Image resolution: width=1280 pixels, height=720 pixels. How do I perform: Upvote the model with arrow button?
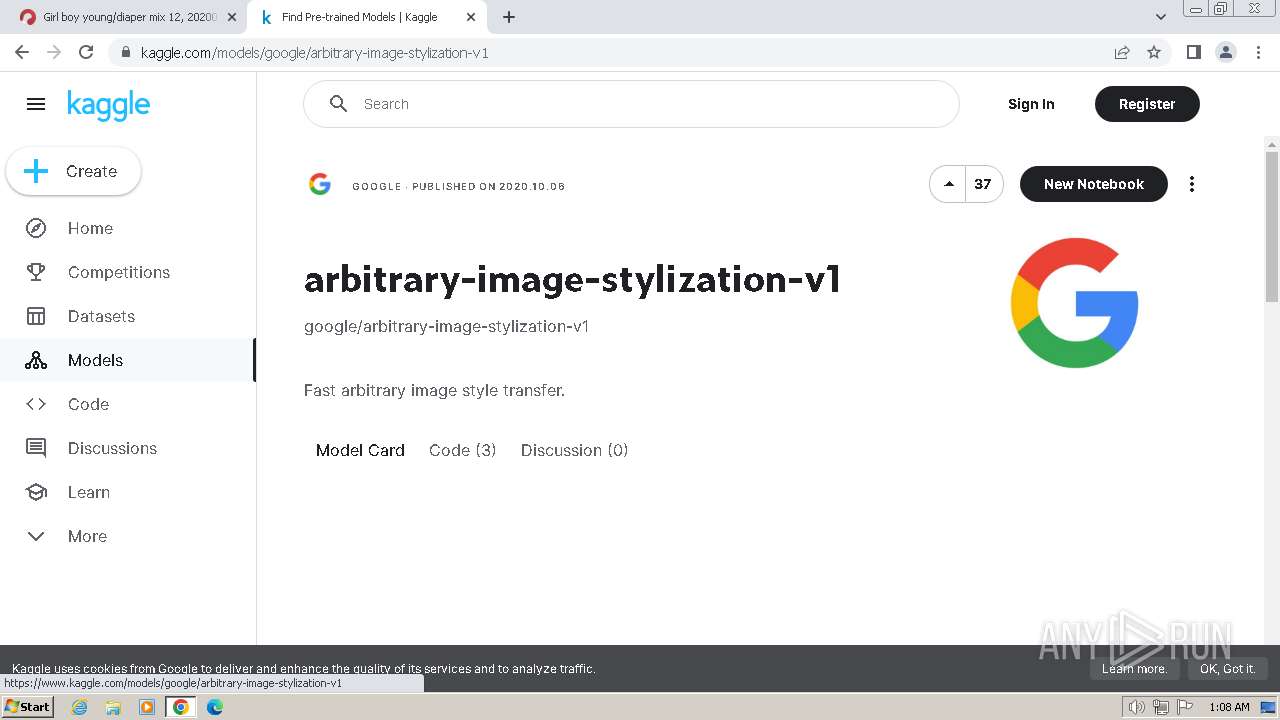click(x=948, y=184)
